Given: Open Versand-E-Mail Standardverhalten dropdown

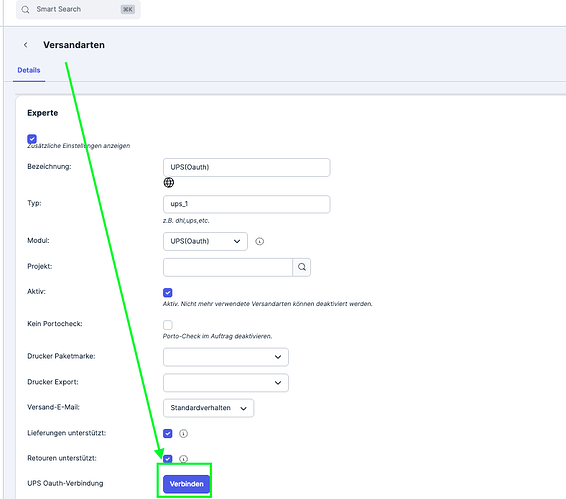Looking at the screenshot, I should tap(208, 408).
